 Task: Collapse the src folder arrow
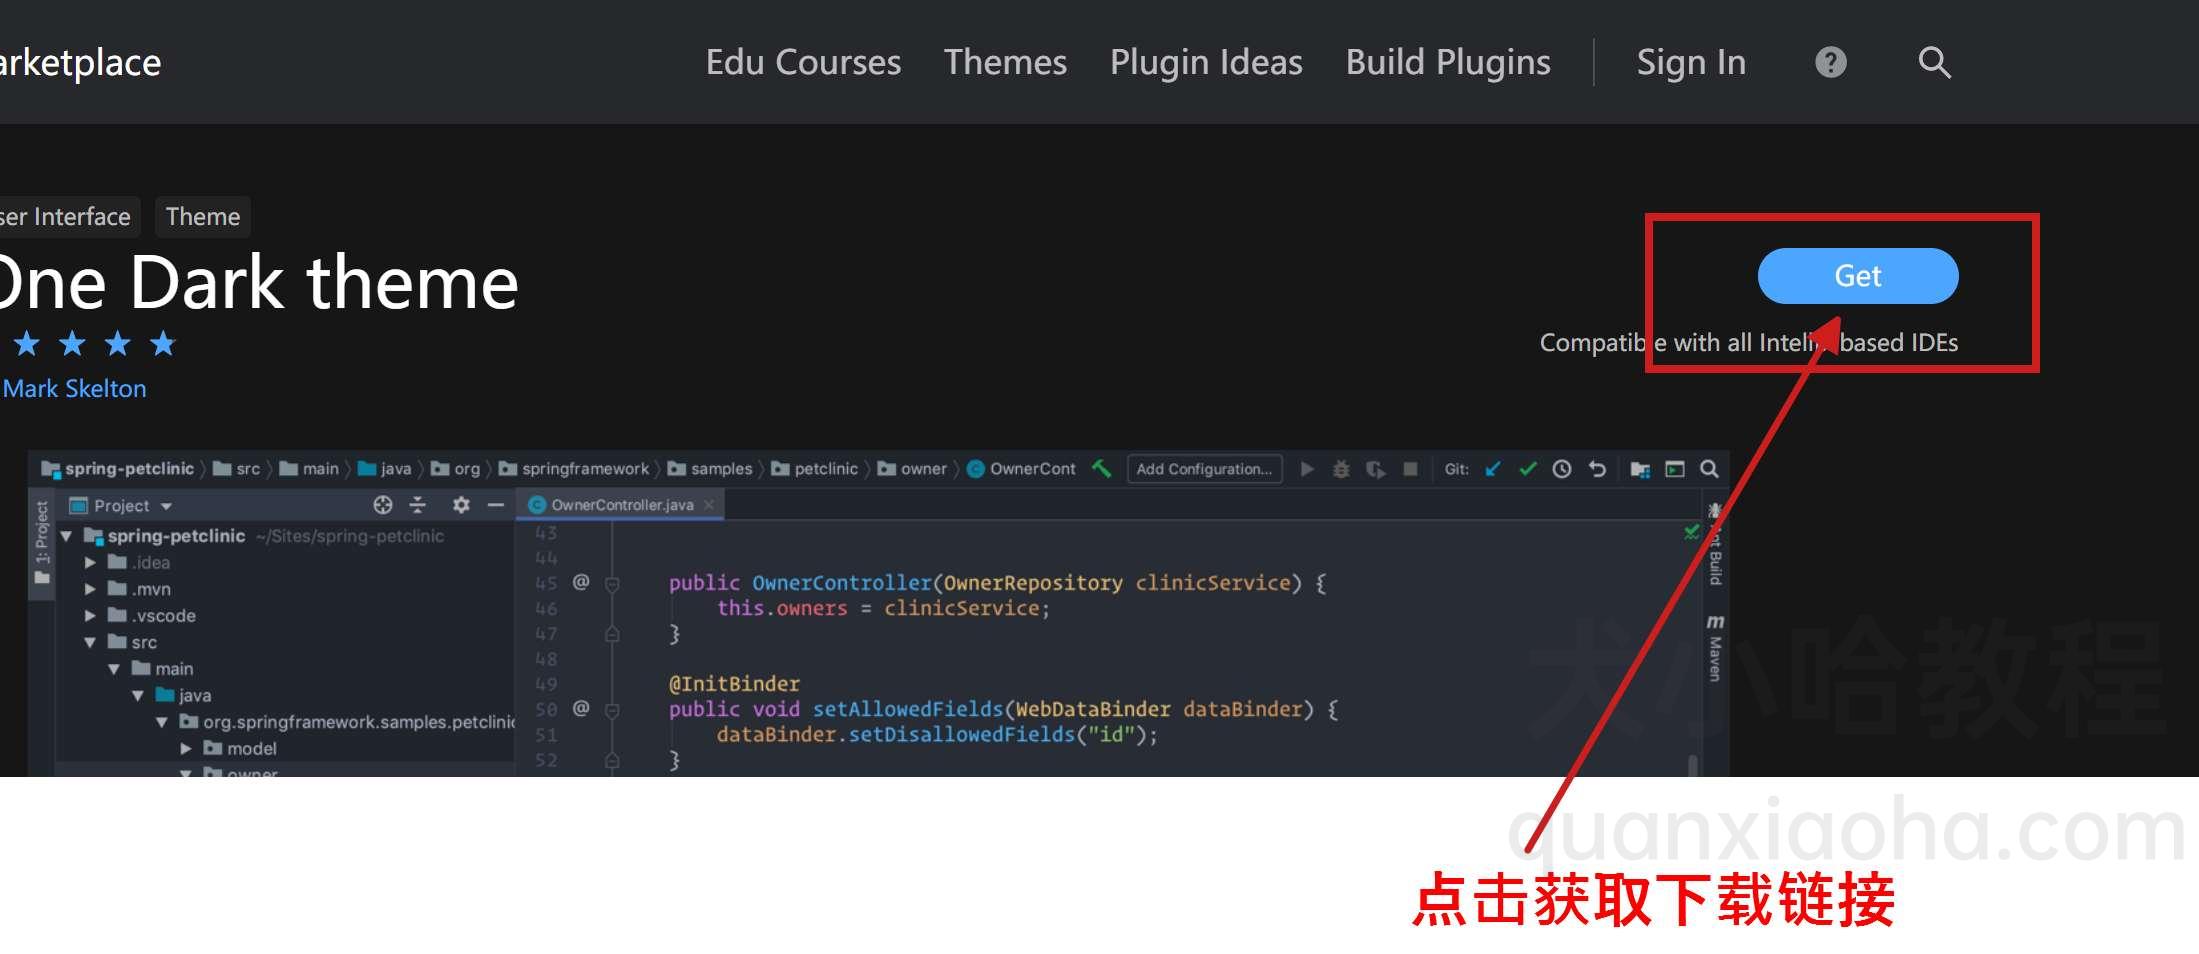point(90,642)
